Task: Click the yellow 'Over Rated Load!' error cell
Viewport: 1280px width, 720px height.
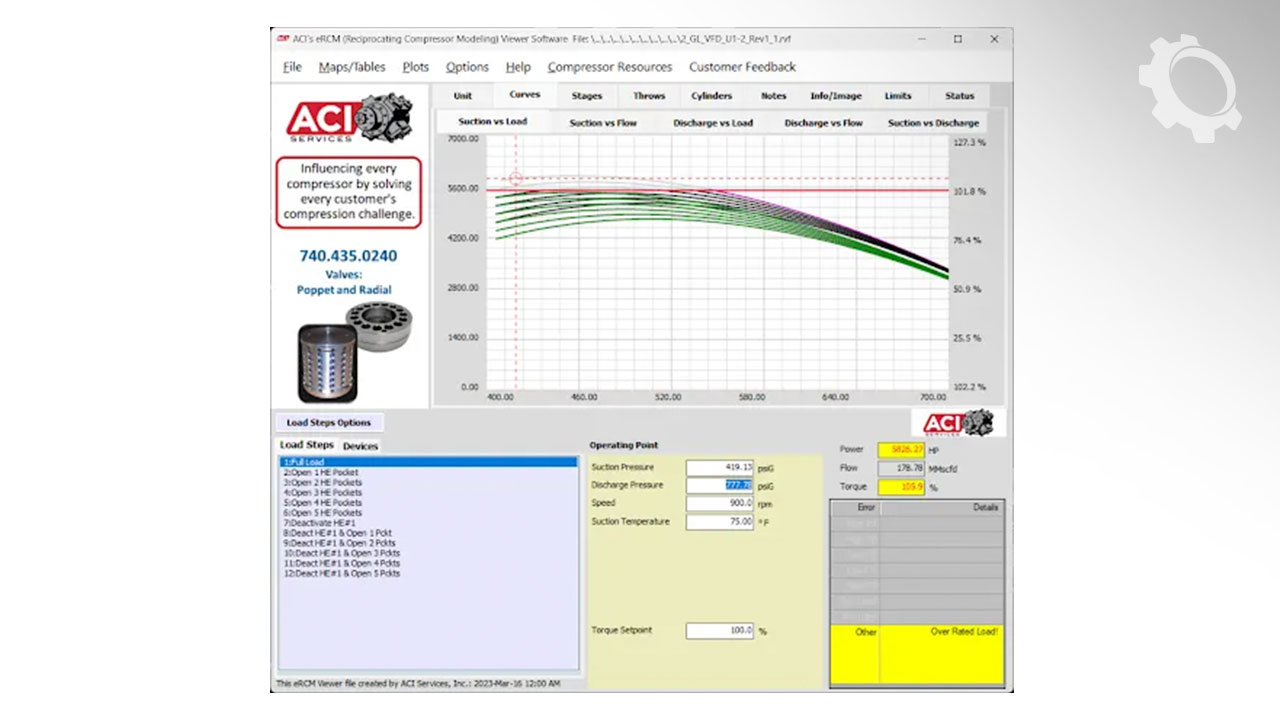Action: coord(941,654)
